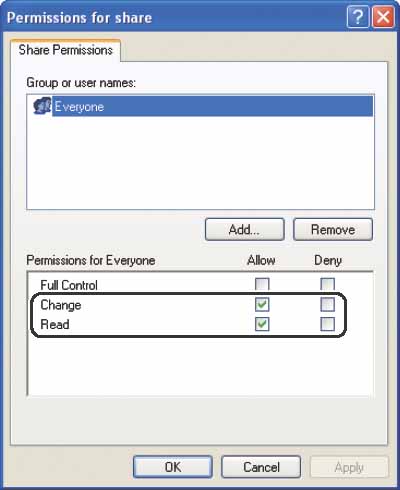This screenshot has width=400, height=490.
Task: Uncheck Allow for Change permission
Action: (262, 304)
